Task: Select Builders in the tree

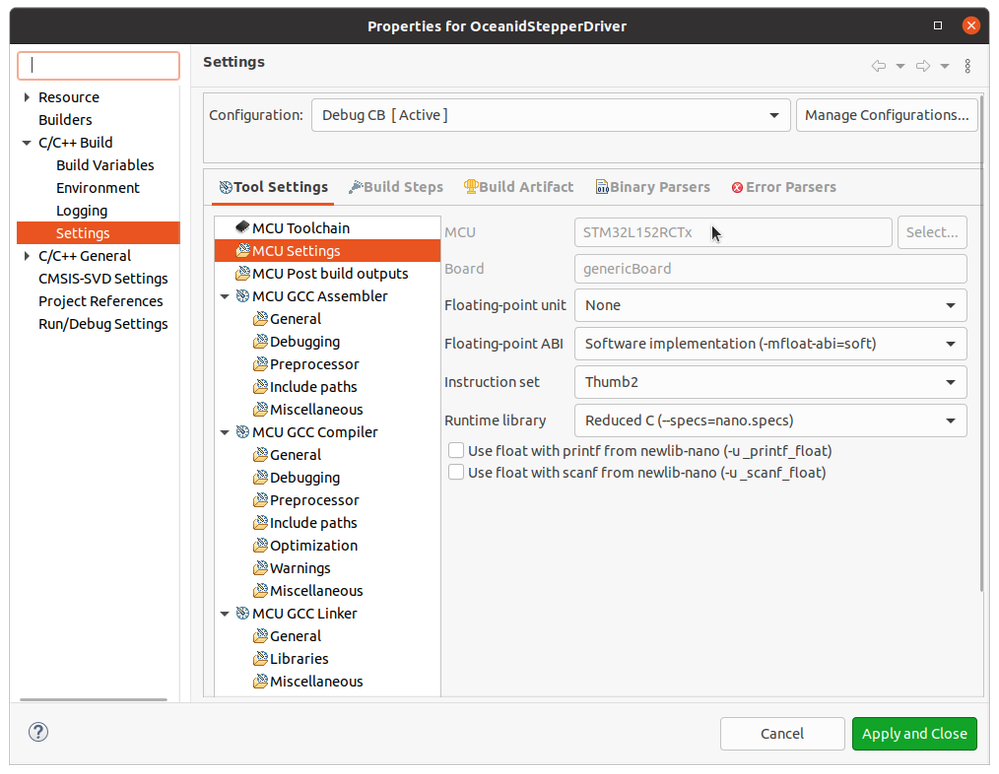Action: click(65, 120)
